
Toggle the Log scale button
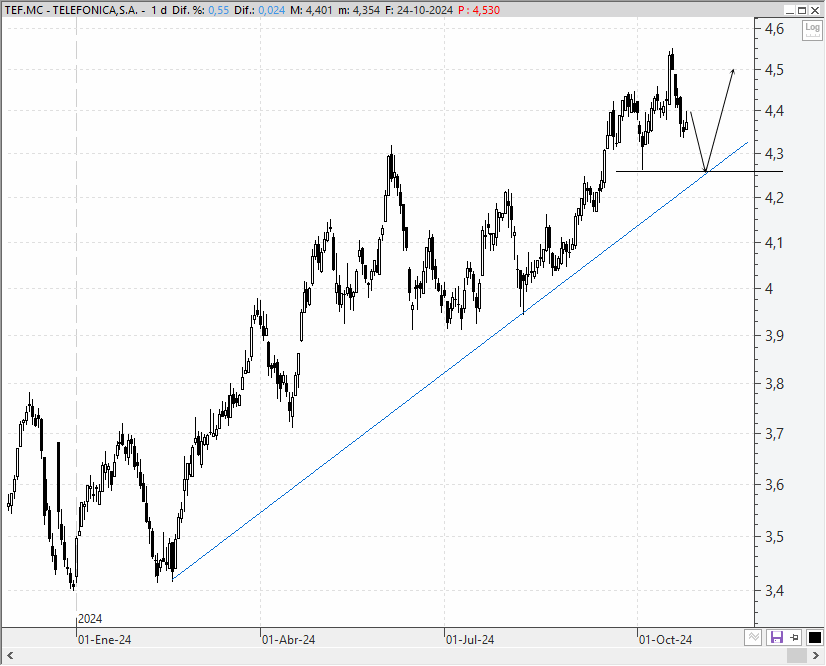[x=812, y=30]
